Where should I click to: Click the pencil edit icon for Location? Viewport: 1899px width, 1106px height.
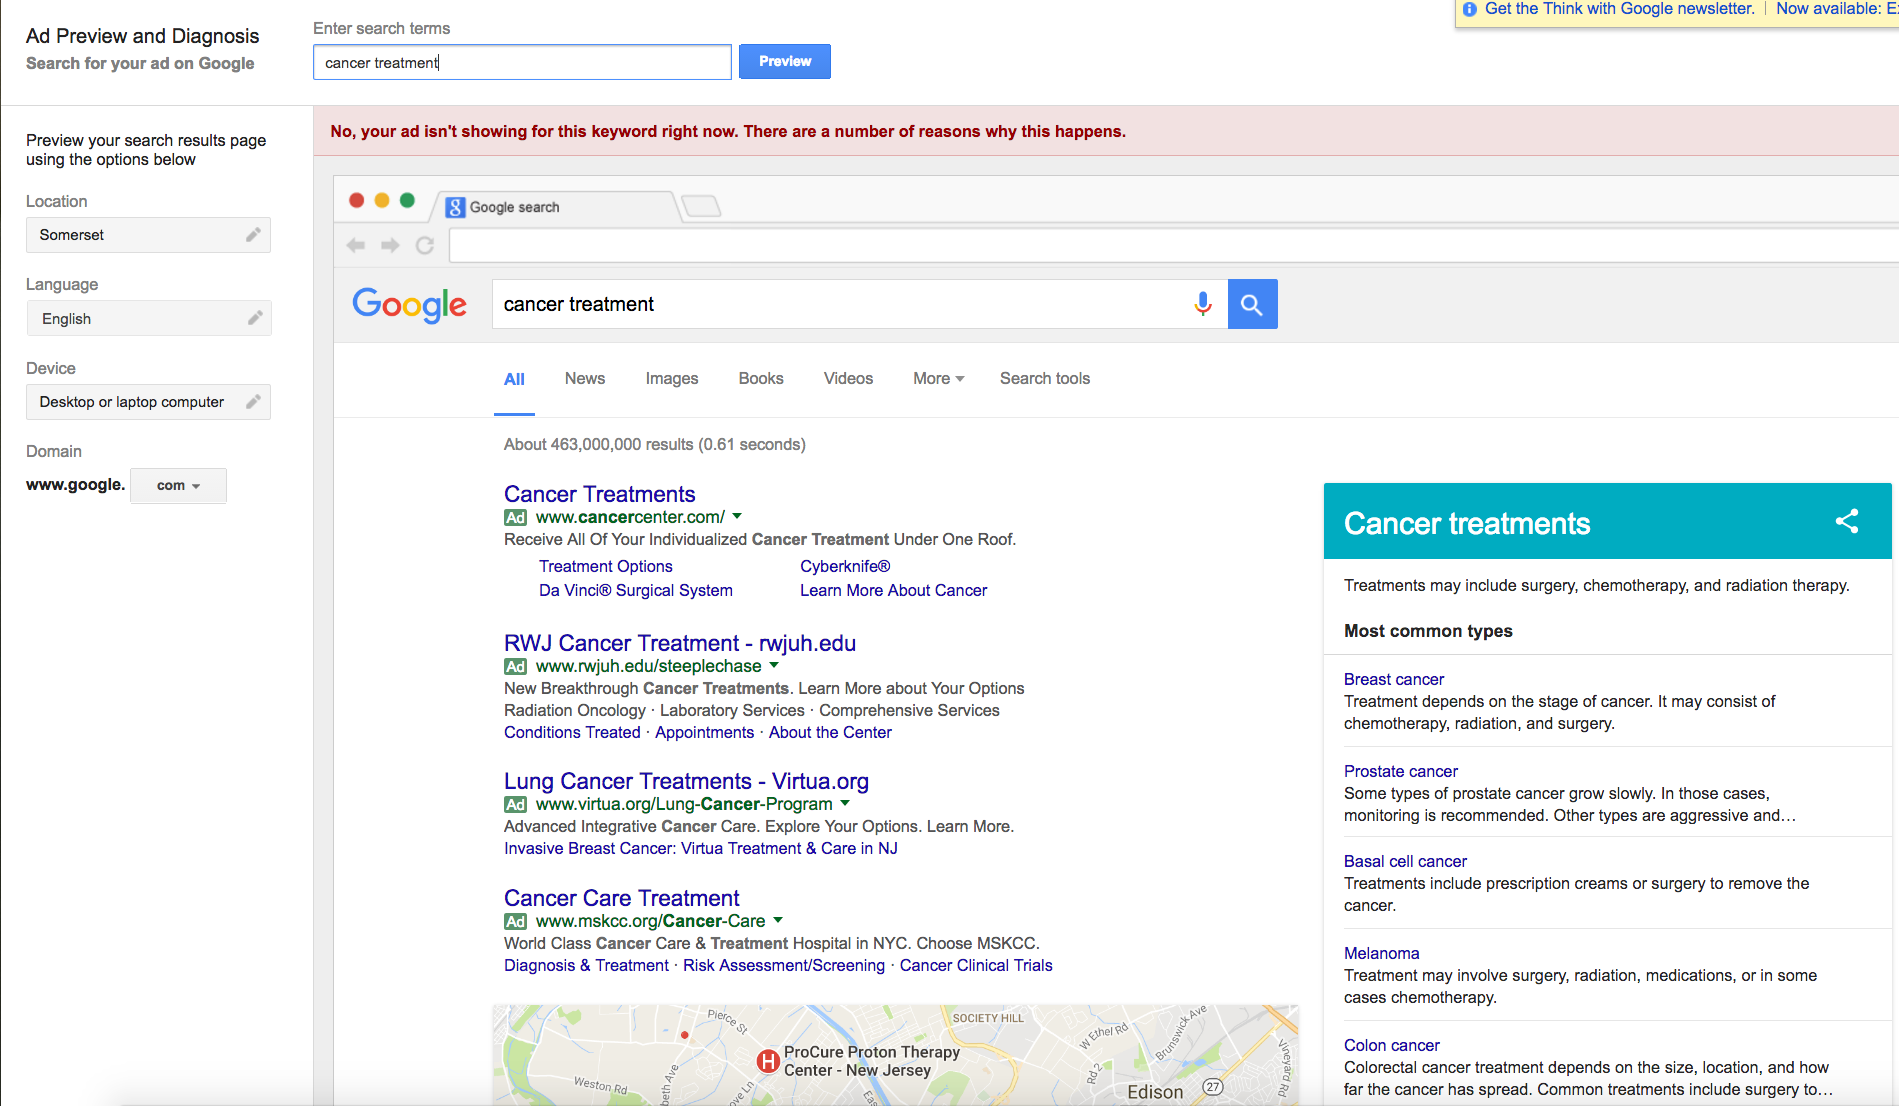point(253,235)
